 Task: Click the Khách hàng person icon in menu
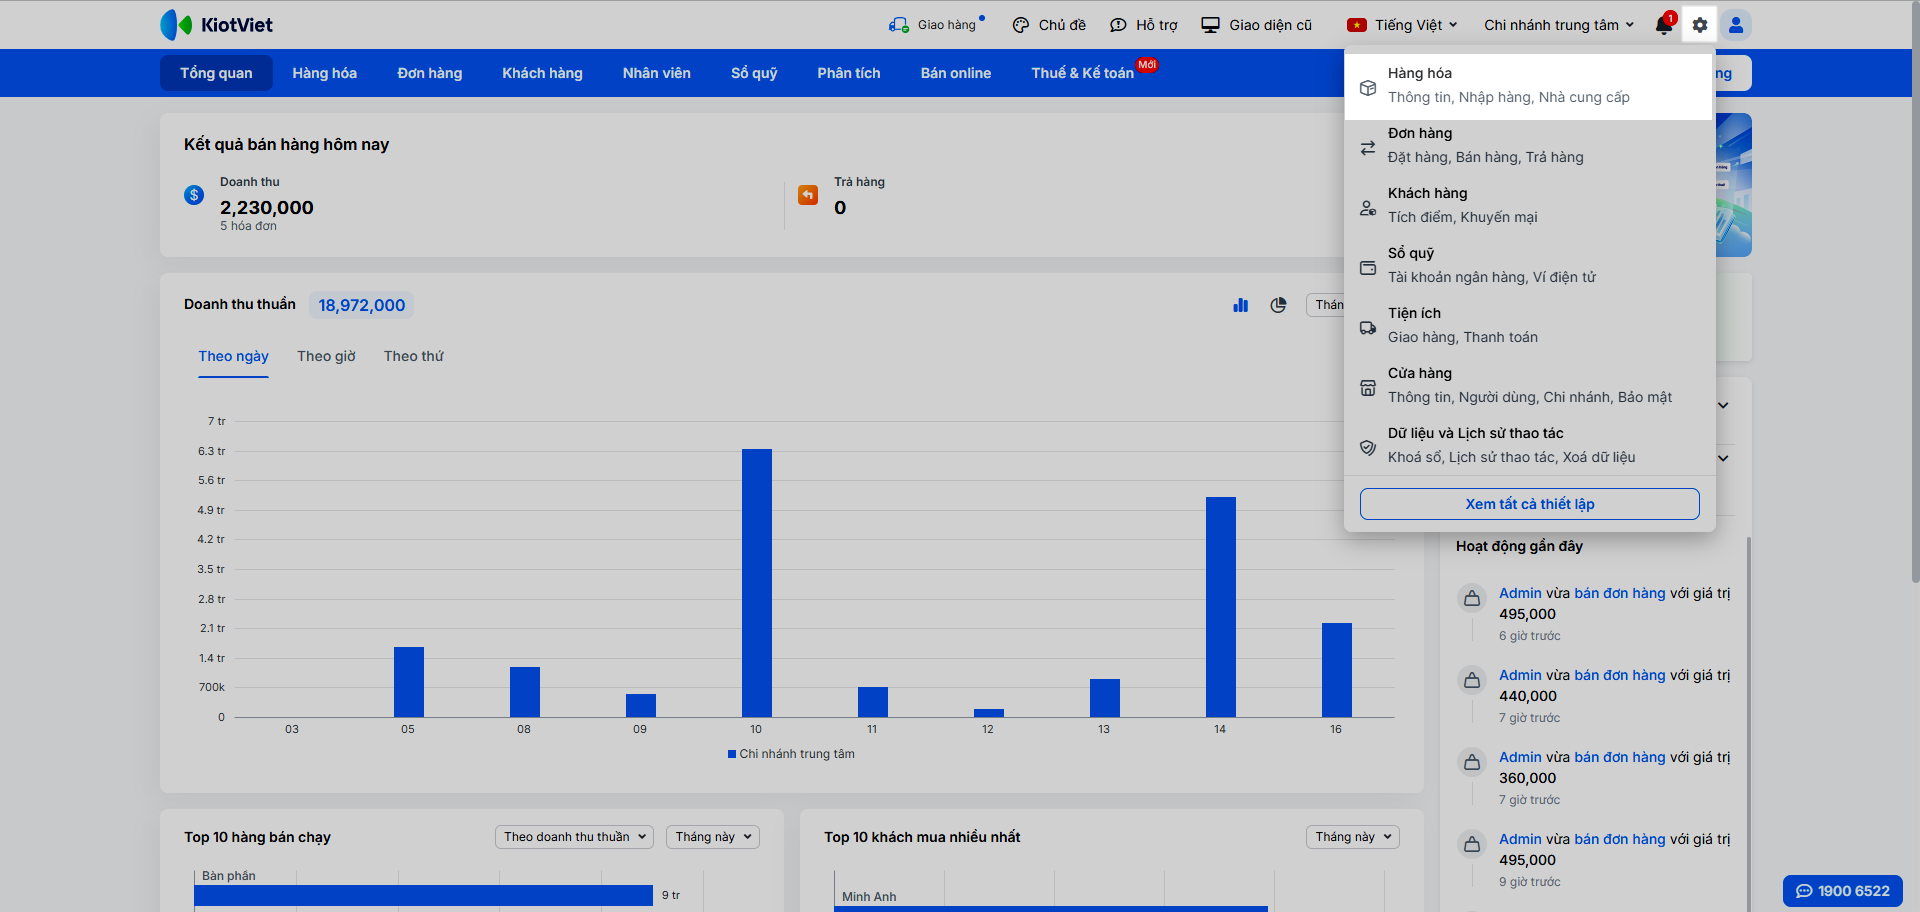[1368, 207]
